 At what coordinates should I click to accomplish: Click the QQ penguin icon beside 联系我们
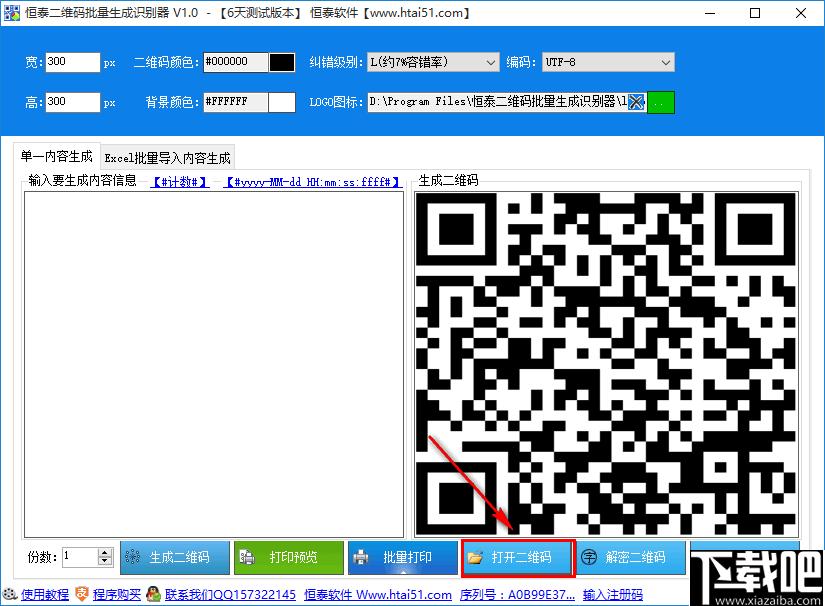click(153, 594)
